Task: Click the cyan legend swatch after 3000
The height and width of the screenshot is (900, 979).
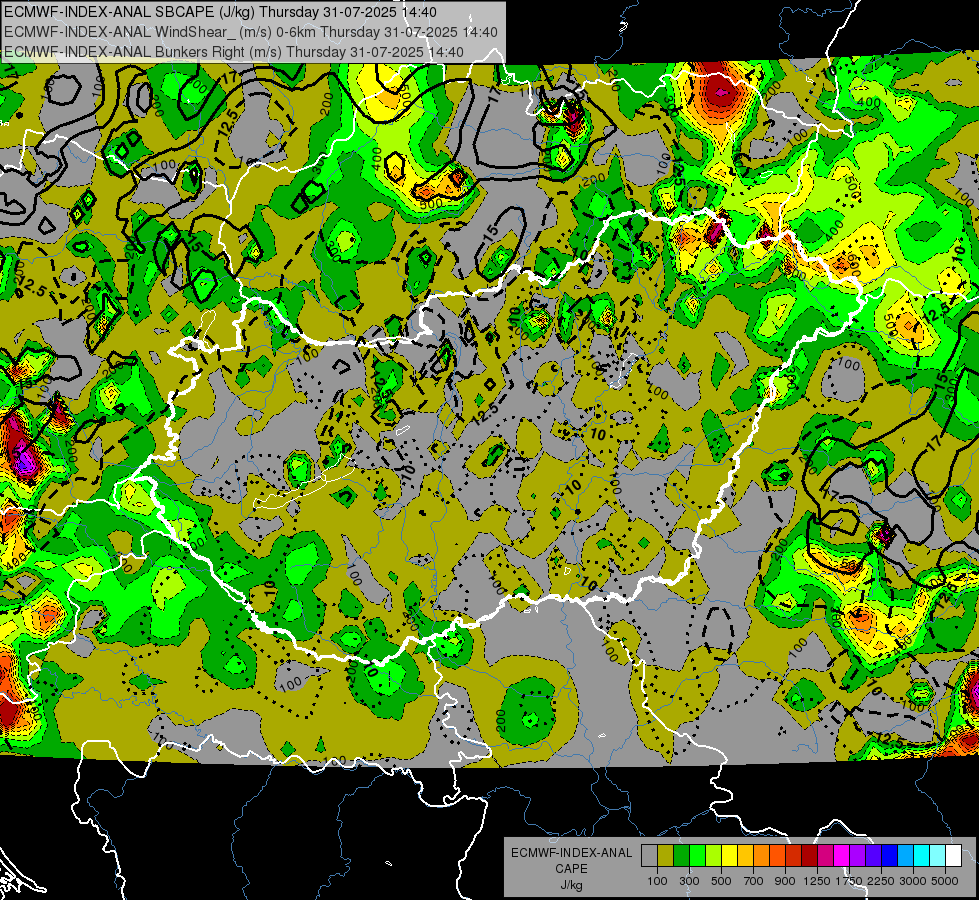Action: 922,856
